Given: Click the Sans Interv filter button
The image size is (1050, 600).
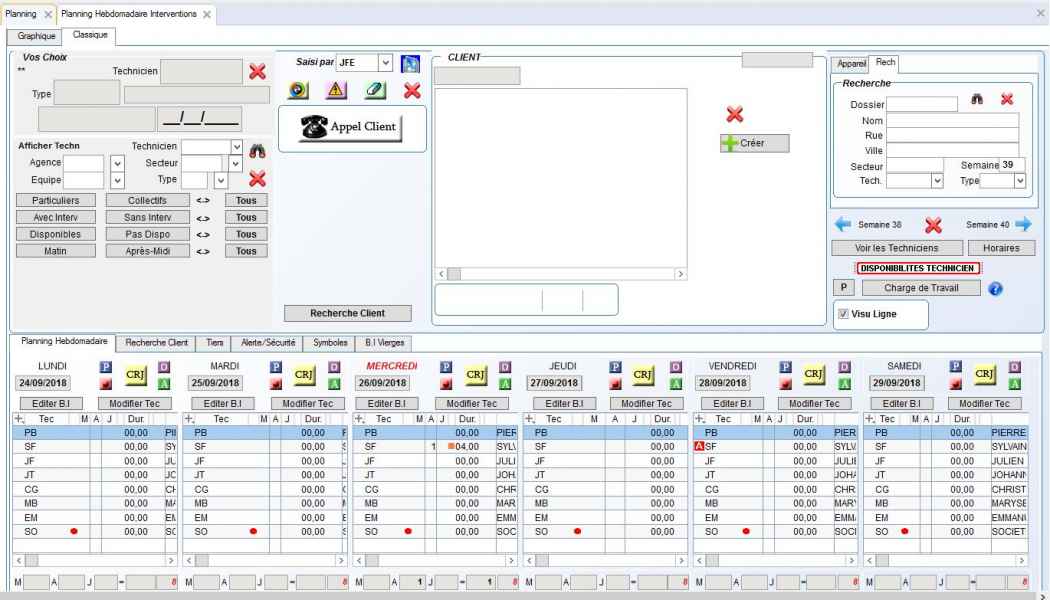Looking at the screenshot, I should tap(147, 217).
